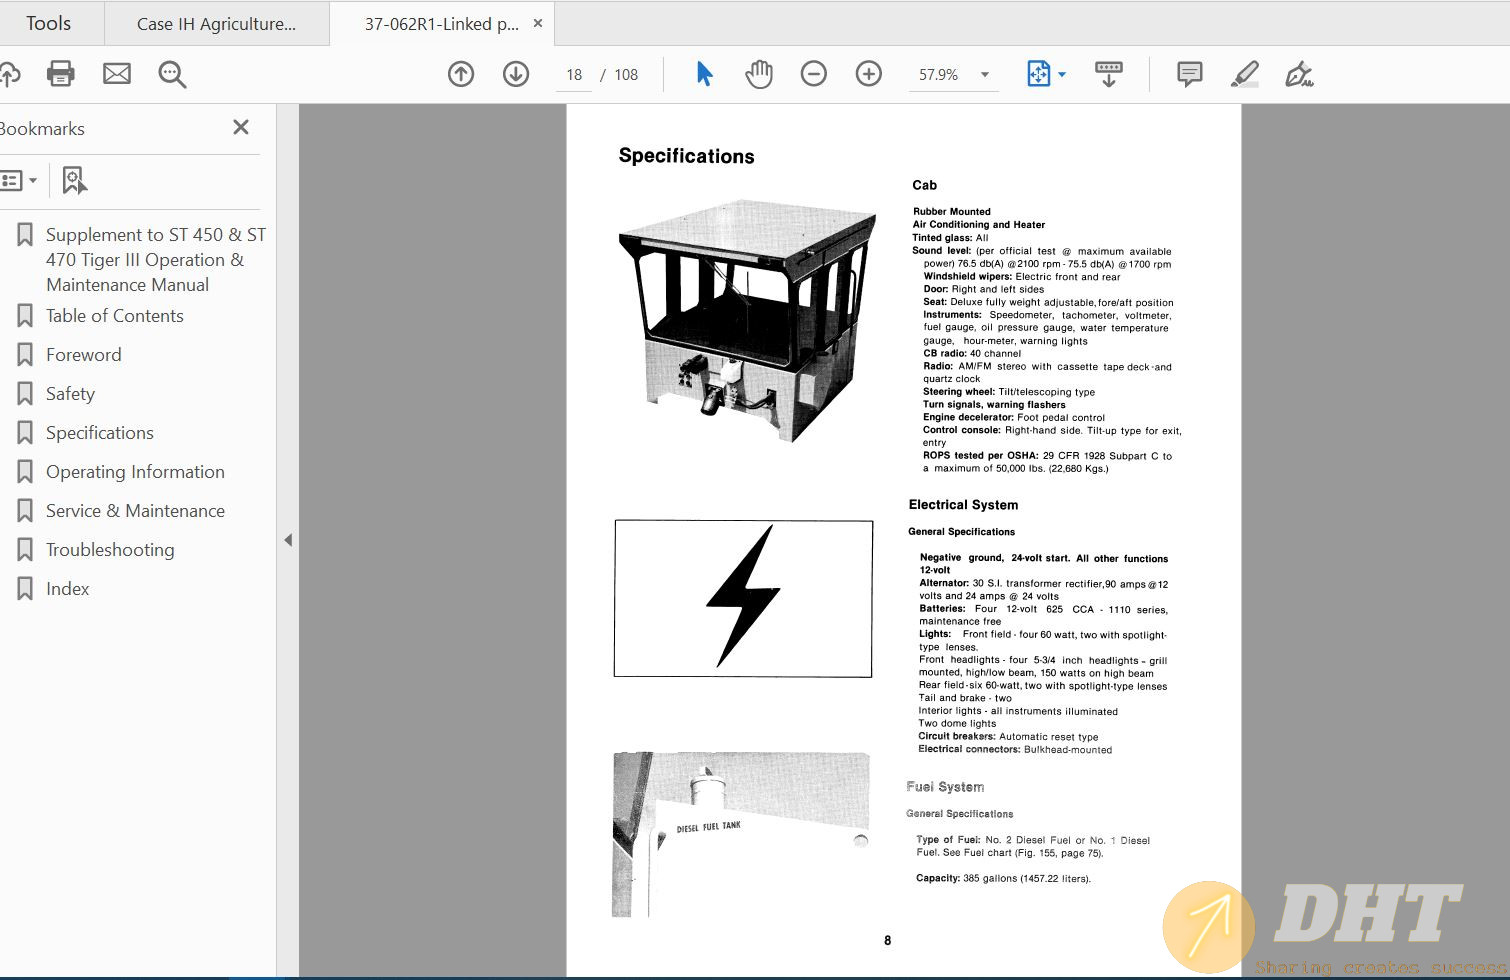Open the page fit options dropdown arrow
This screenshot has height=980, width=1510.
click(1062, 75)
